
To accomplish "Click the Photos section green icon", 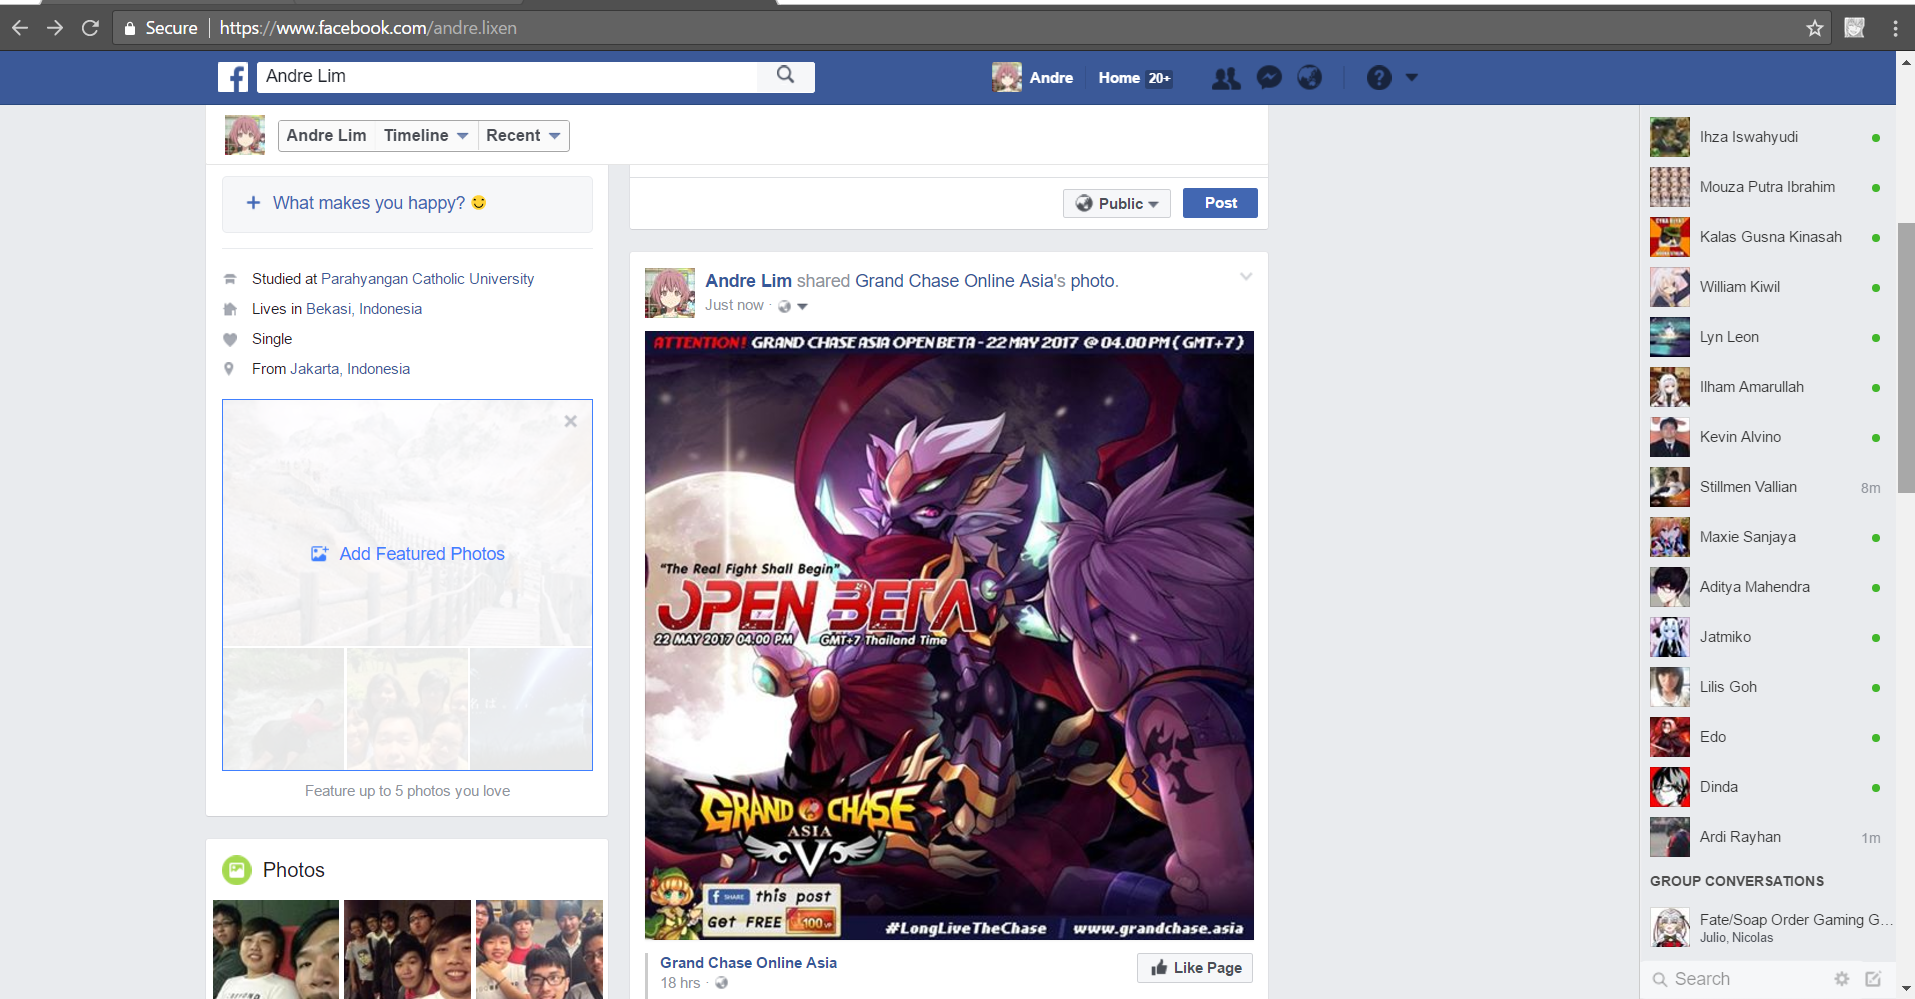I will pos(237,870).
